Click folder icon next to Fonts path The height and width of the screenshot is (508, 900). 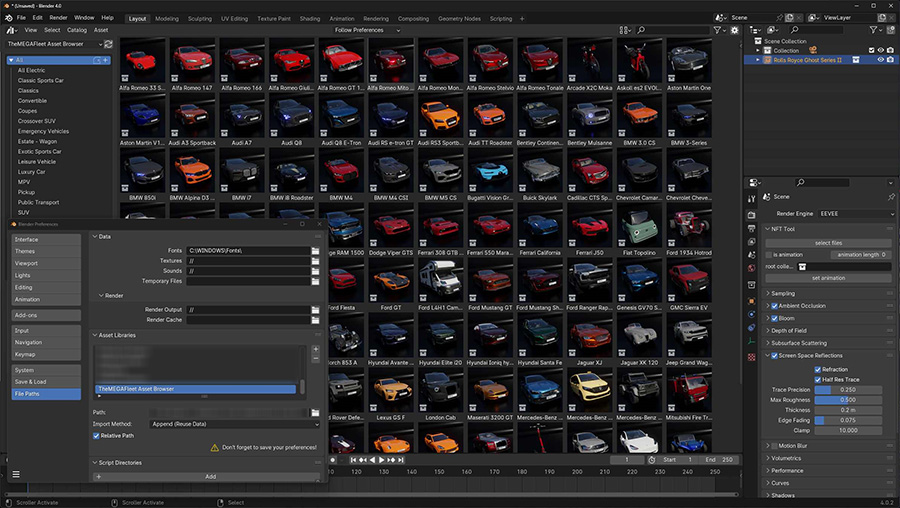pyautogui.click(x=315, y=251)
